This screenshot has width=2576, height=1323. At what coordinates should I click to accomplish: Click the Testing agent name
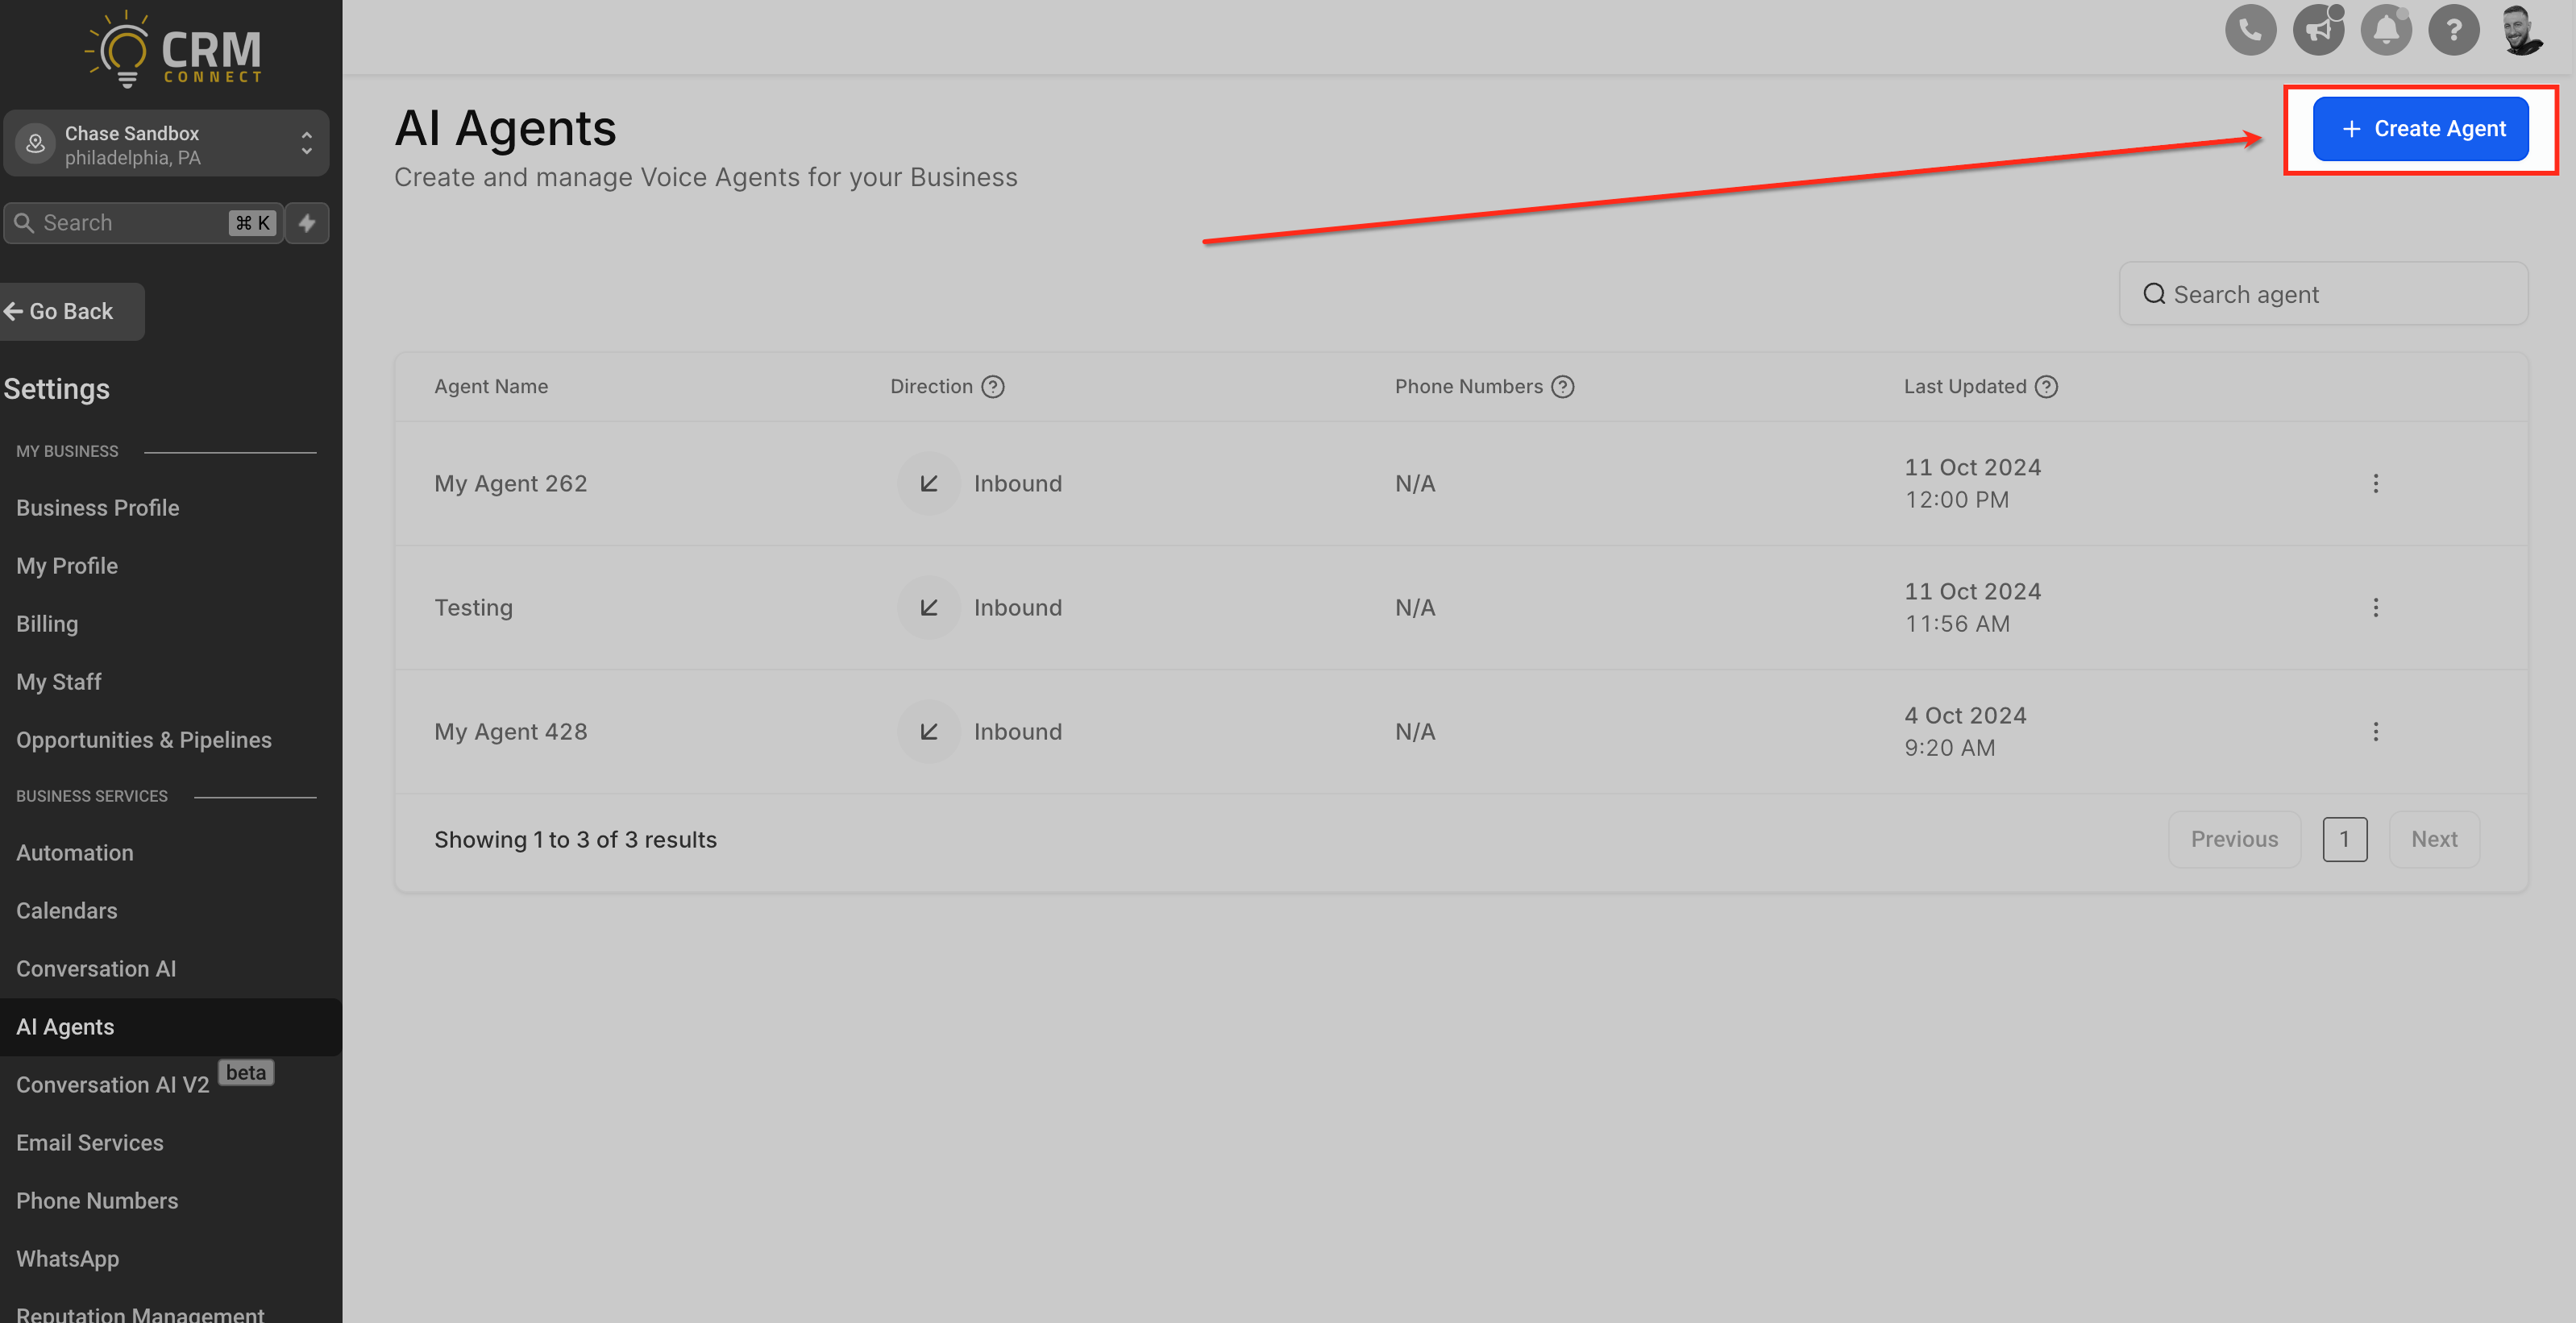[473, 608]
